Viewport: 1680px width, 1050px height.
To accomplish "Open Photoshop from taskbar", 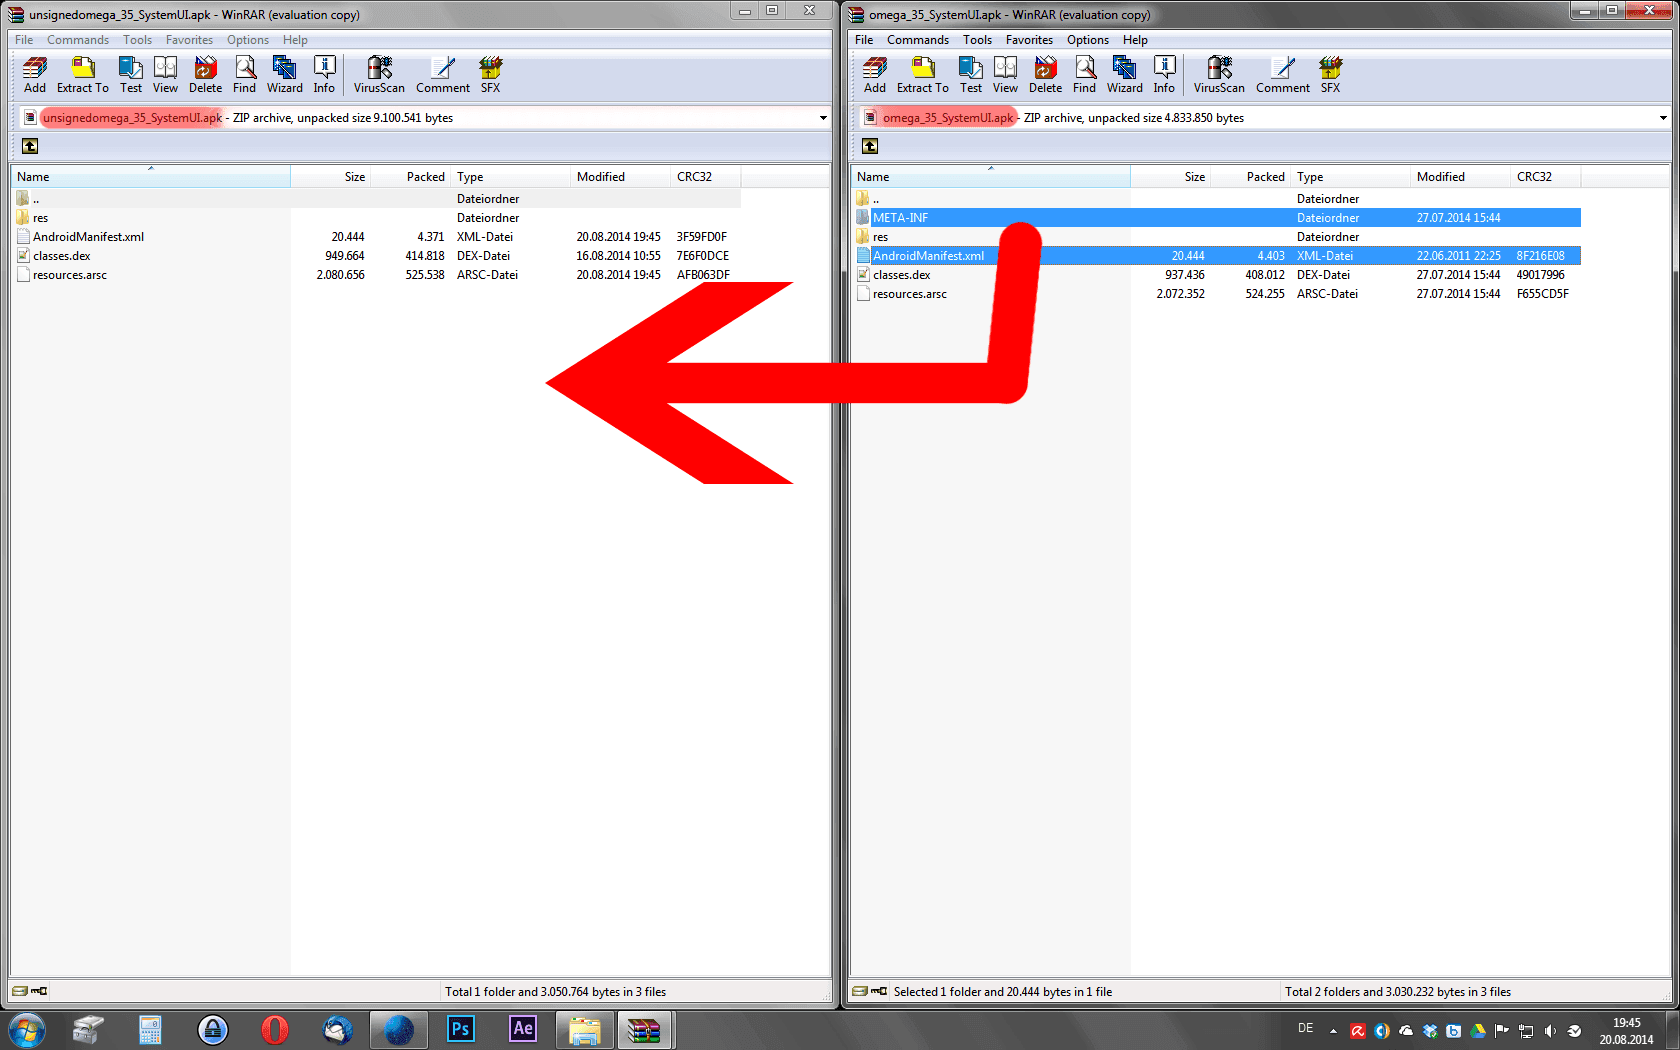I will point(460,1030).
